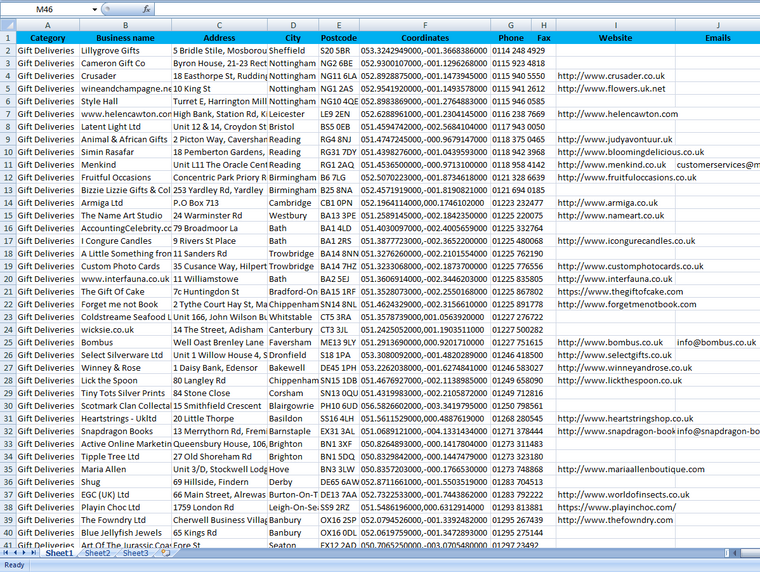Viewport: 760px width, 572px height.
Task: Select the Style Hall cell
Action: (125, 101)
